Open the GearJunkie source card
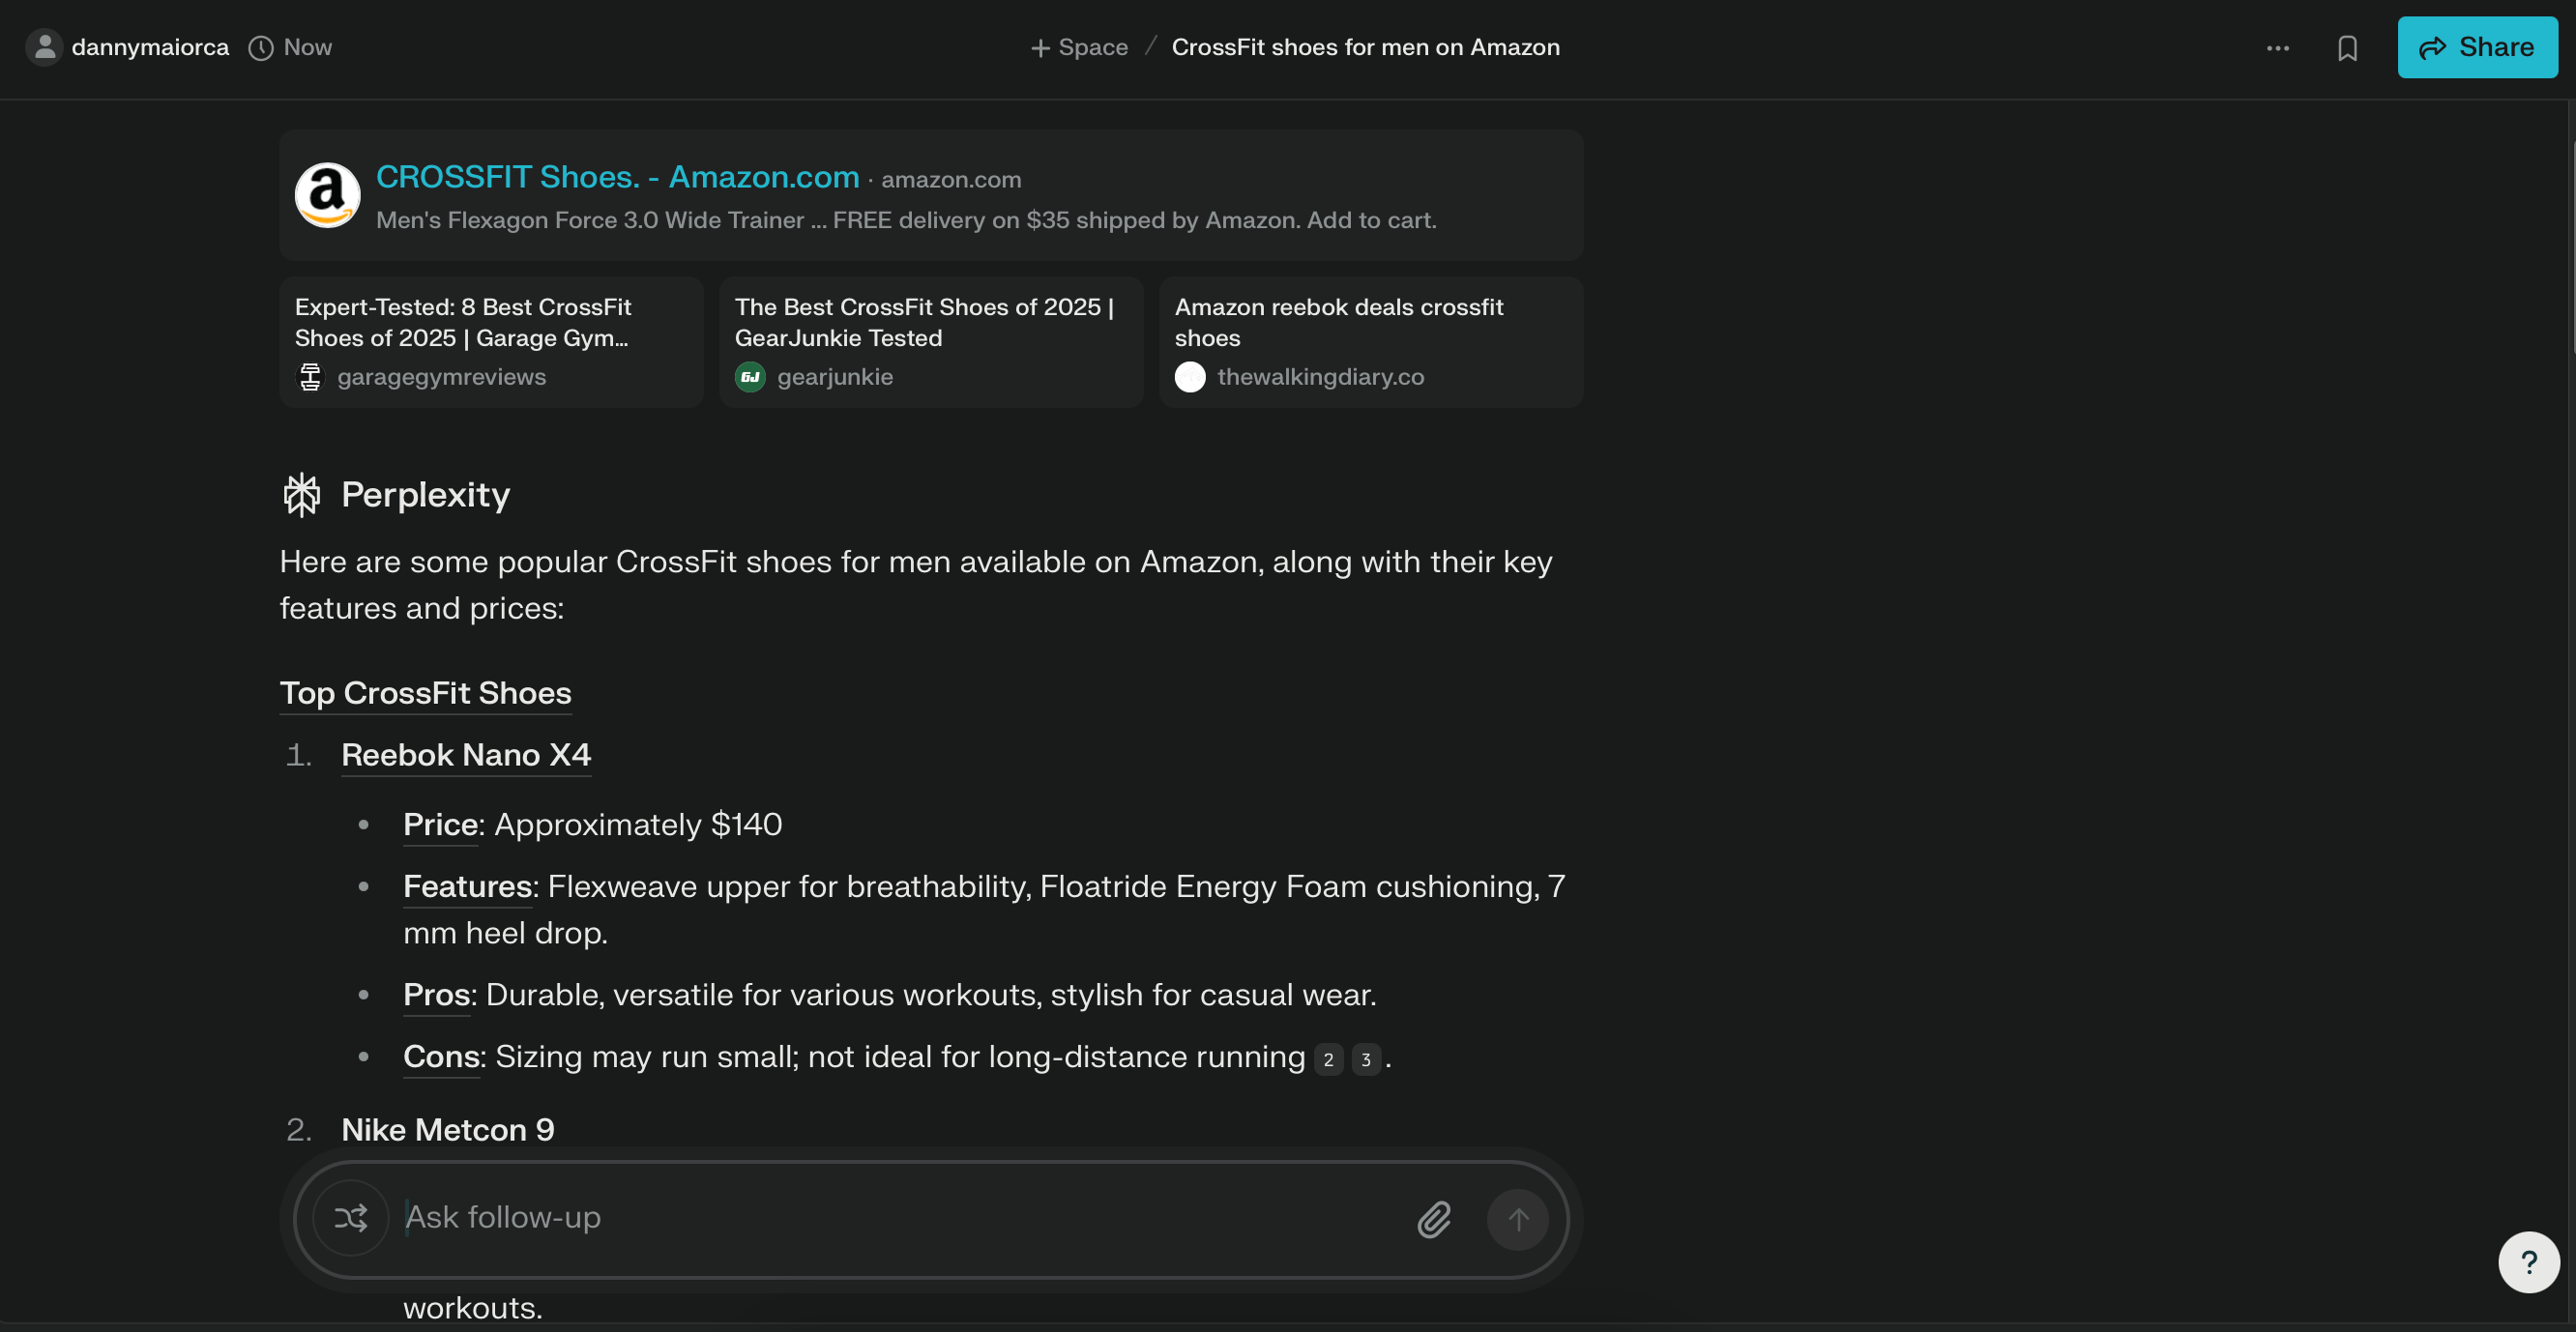 click(931, 342)
